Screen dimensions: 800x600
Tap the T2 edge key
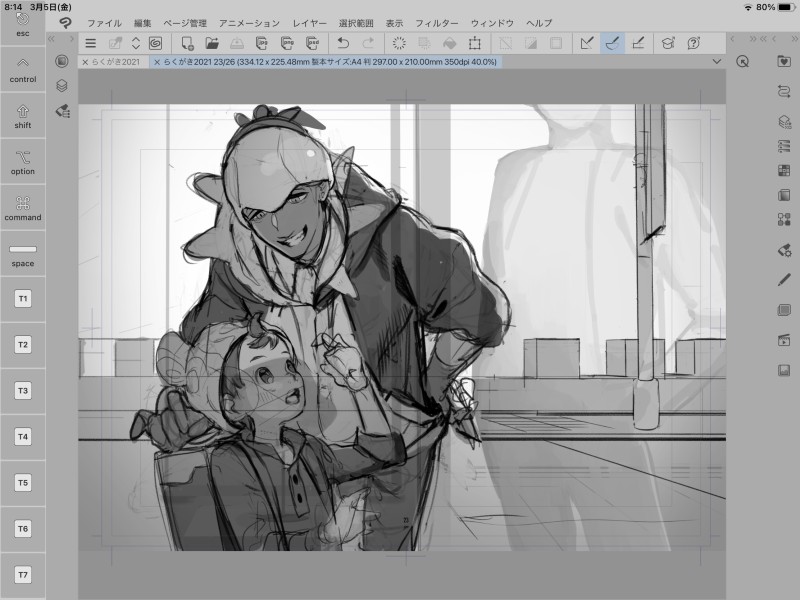[x=22, y=345]
